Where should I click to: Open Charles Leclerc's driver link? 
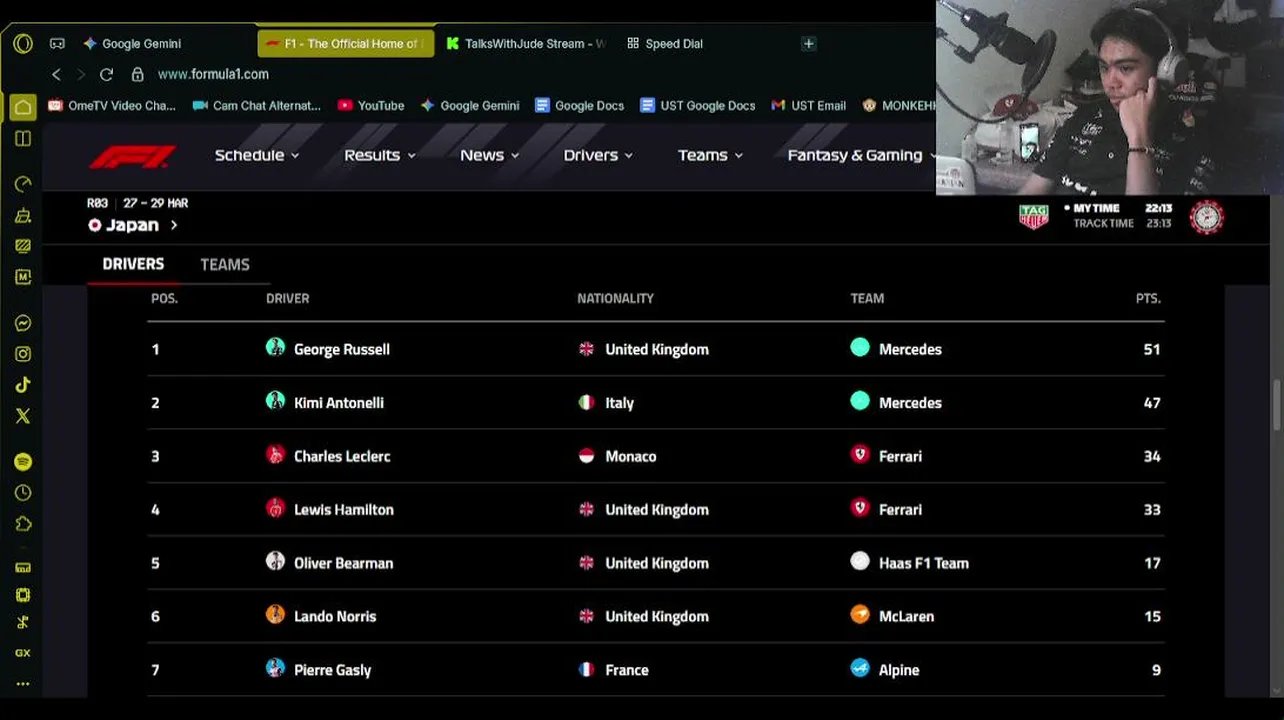(x=342, y=456)
